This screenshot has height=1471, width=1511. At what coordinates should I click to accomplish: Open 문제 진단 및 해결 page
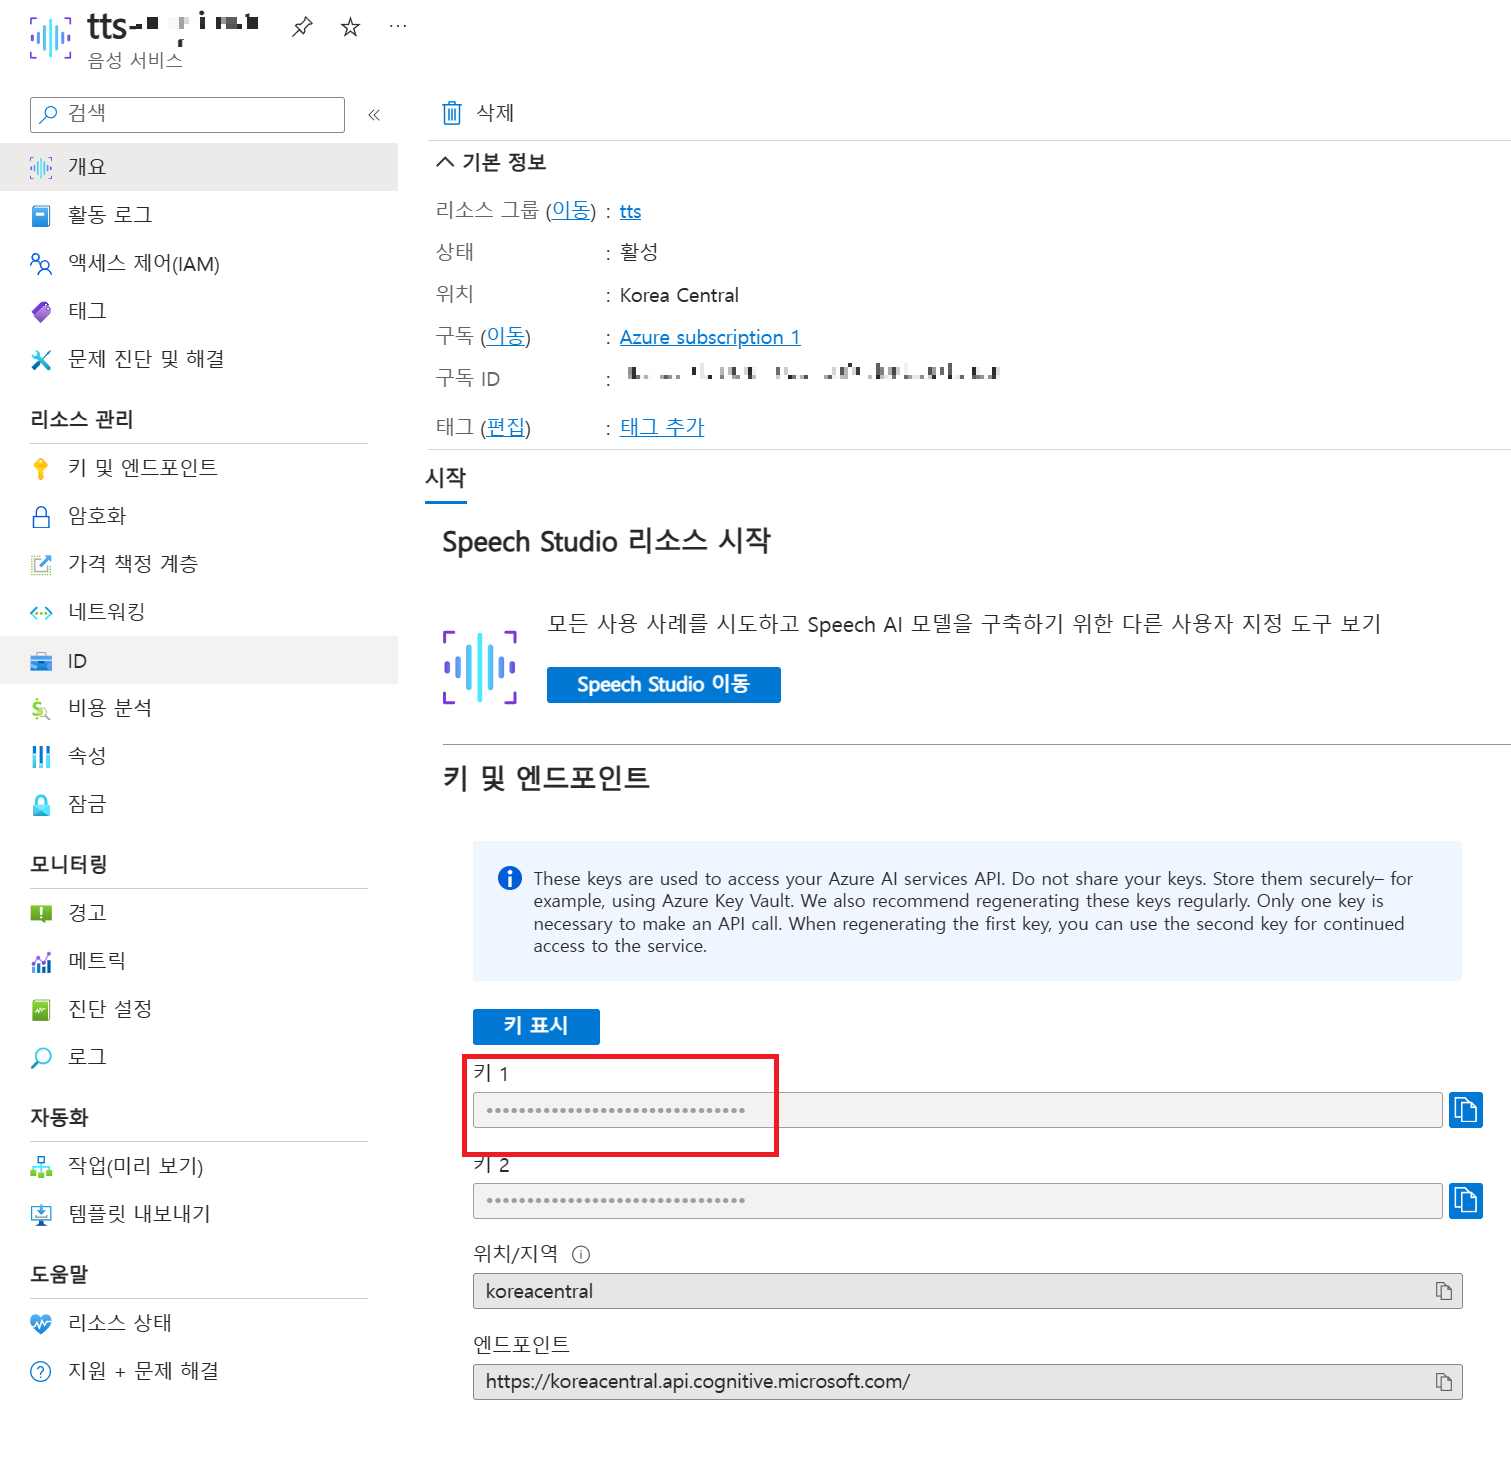point(199,359)
